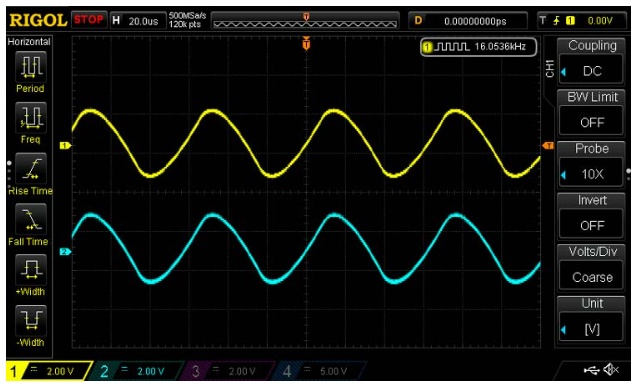Click the waveform memory position bar
Viewport: 642px width, 391px height.
pos(305,21)
